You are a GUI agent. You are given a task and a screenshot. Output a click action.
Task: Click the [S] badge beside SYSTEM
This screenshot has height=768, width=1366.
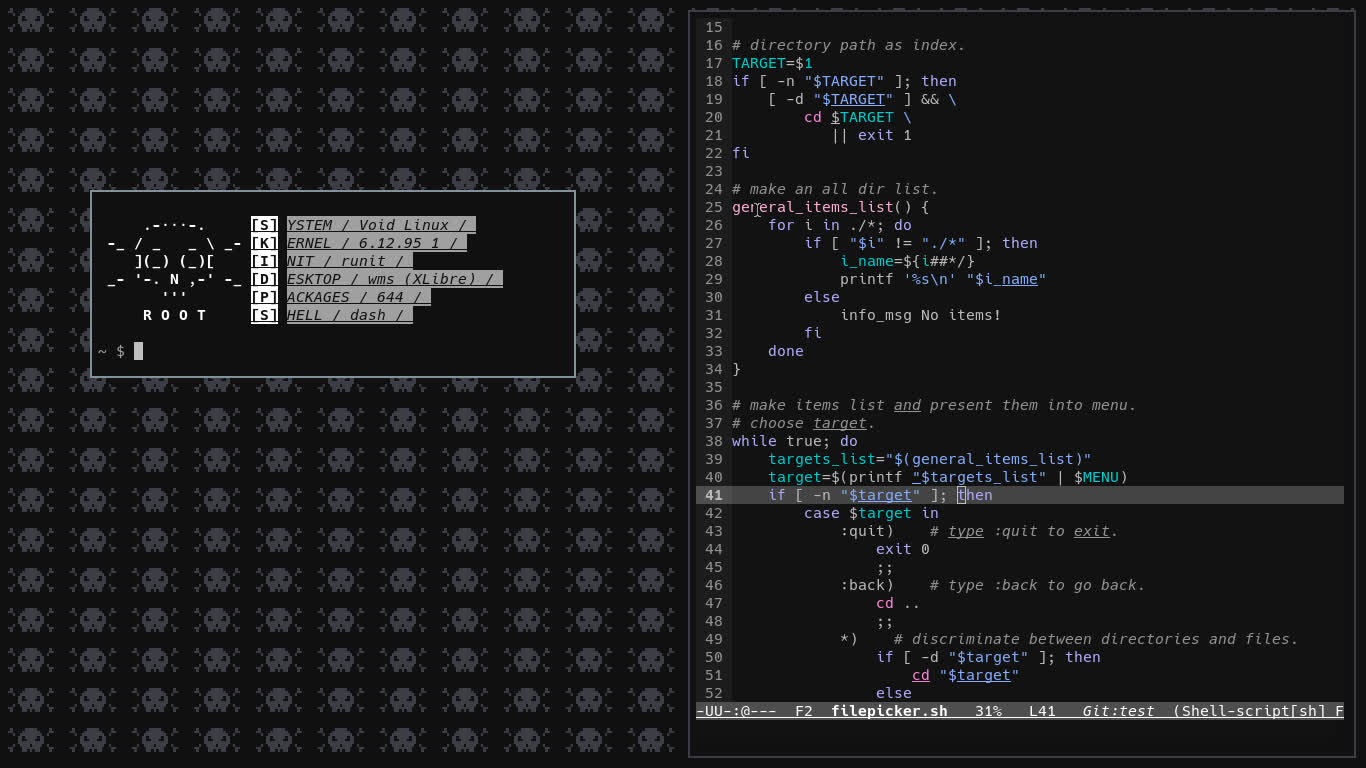coord(264,225)
